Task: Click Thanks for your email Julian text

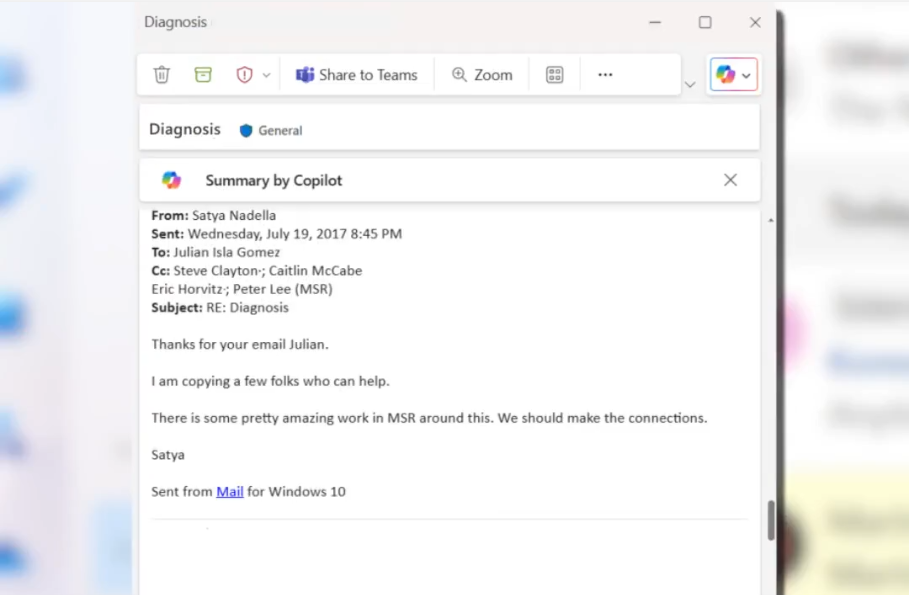Action: pyautogui.click(x=240, y=344)
